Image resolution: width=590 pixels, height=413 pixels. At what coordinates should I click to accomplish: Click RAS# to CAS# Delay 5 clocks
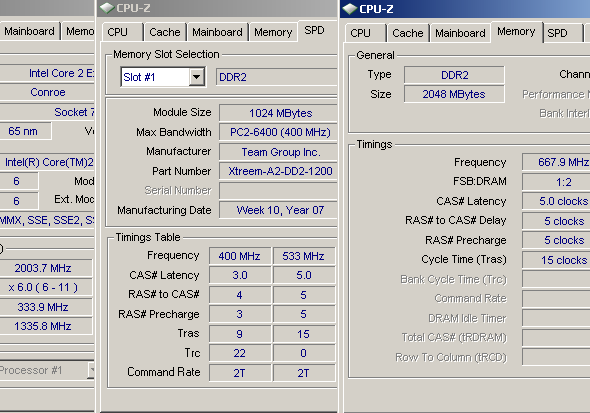click(x=556, y=221)
